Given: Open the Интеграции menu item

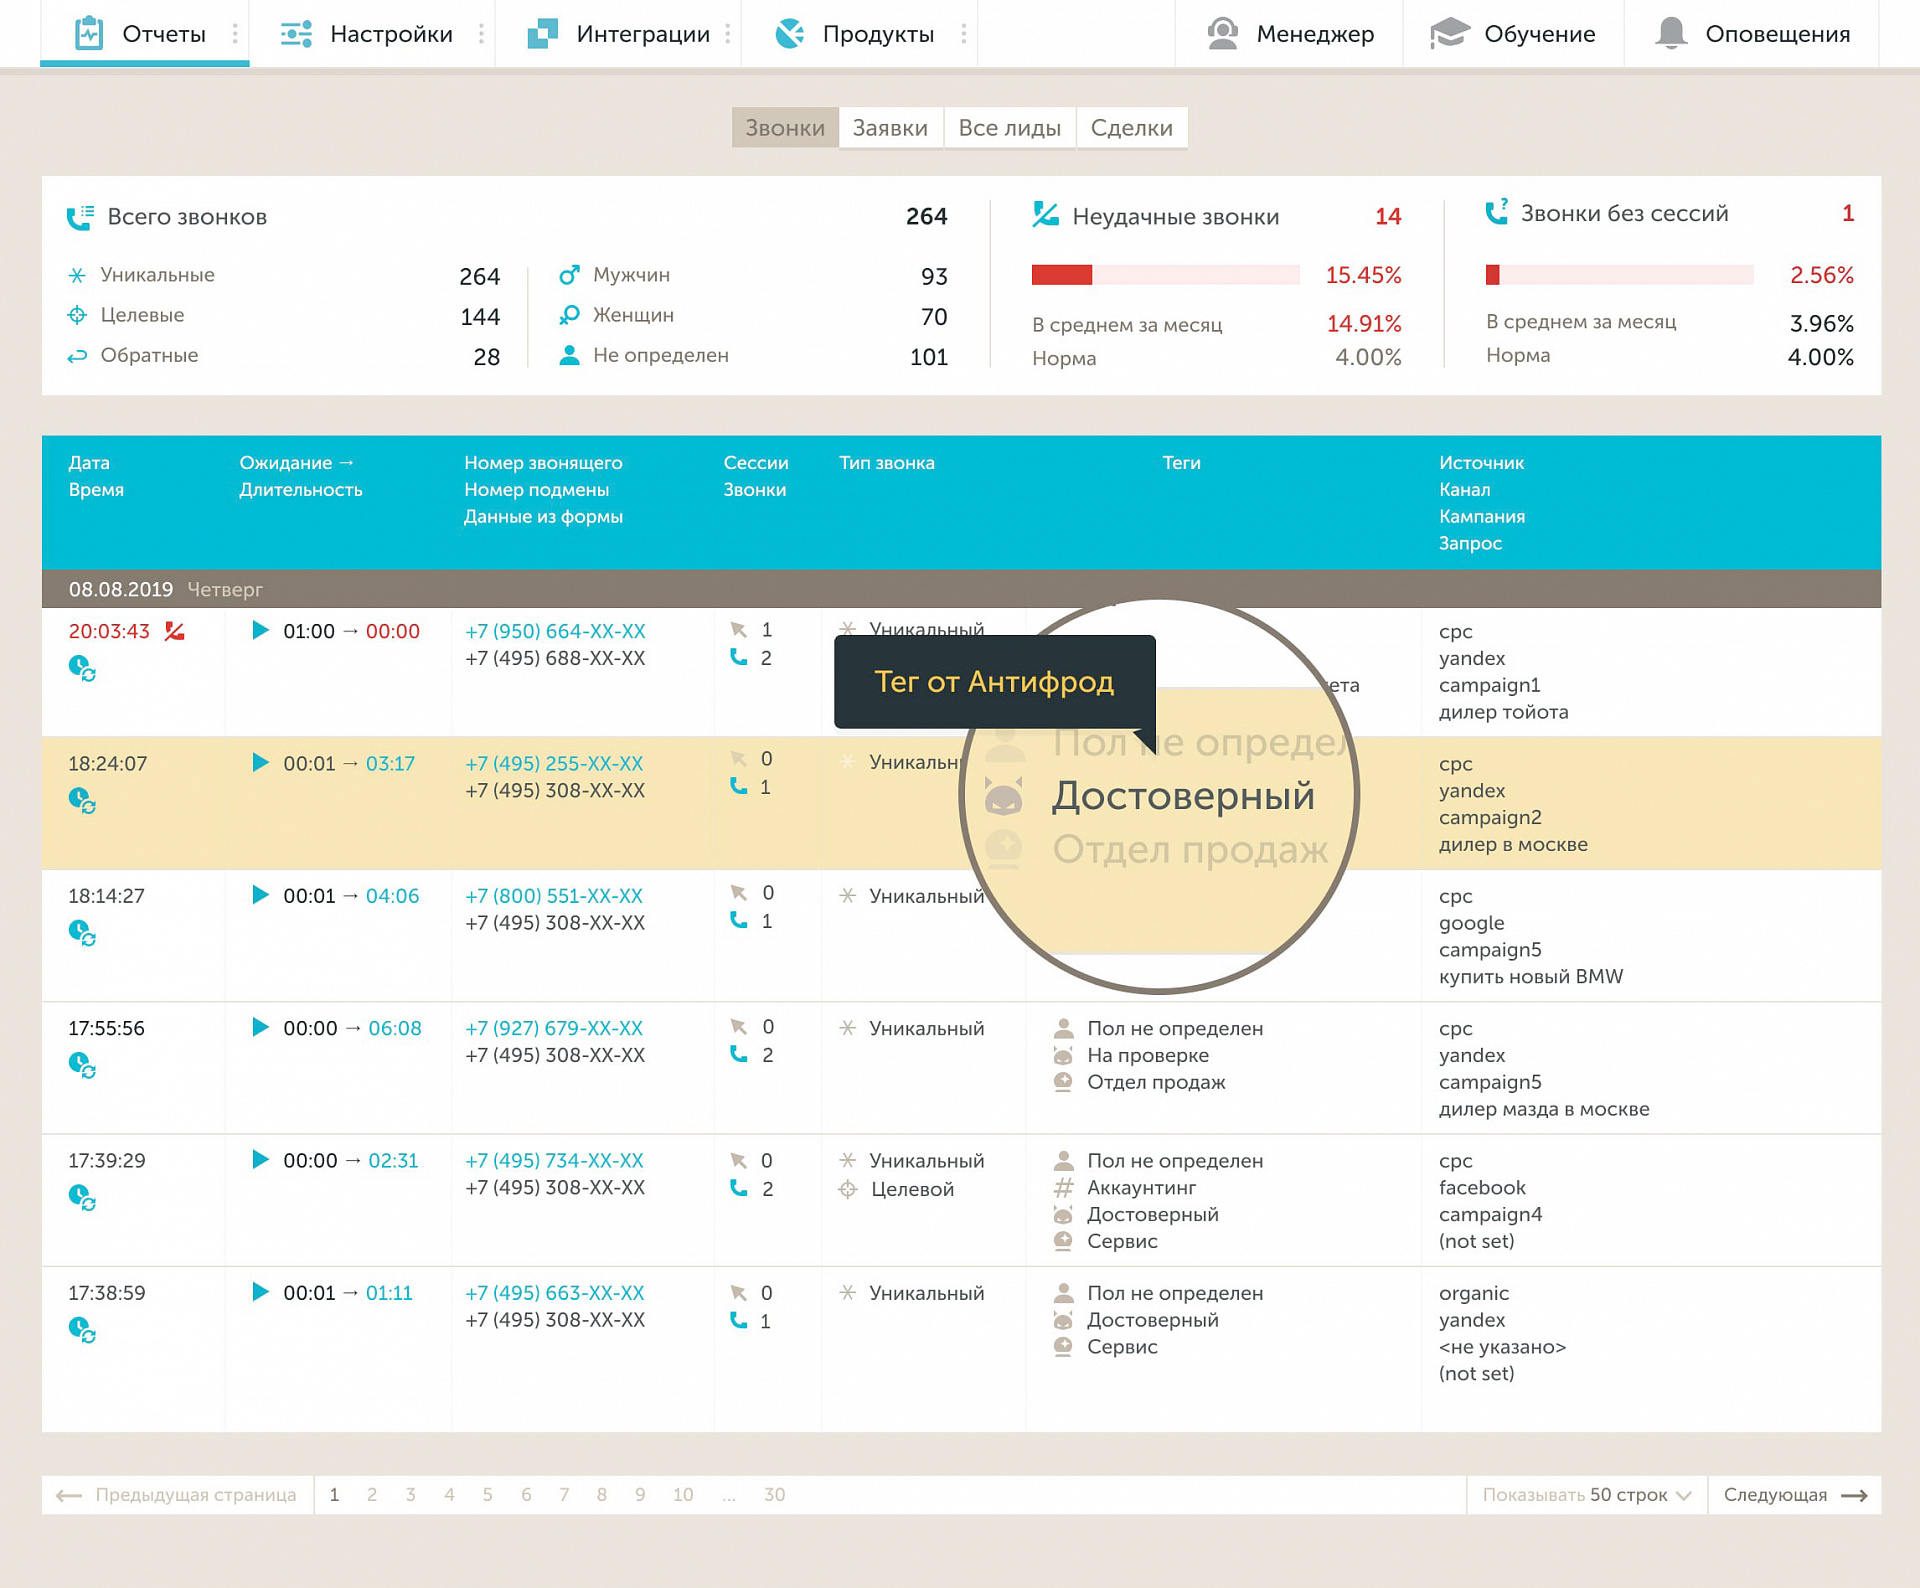Looking at the screenshot, I should [x=642, y=34].
